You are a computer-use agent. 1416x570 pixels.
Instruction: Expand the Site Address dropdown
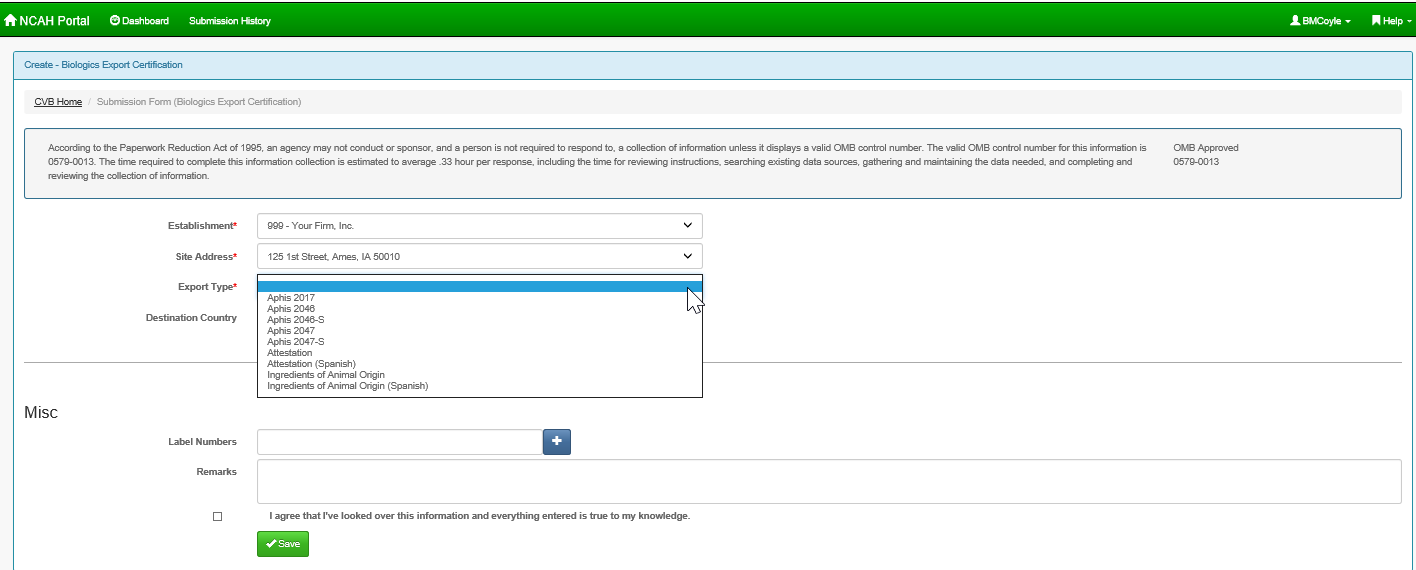[x=479, y=257]
